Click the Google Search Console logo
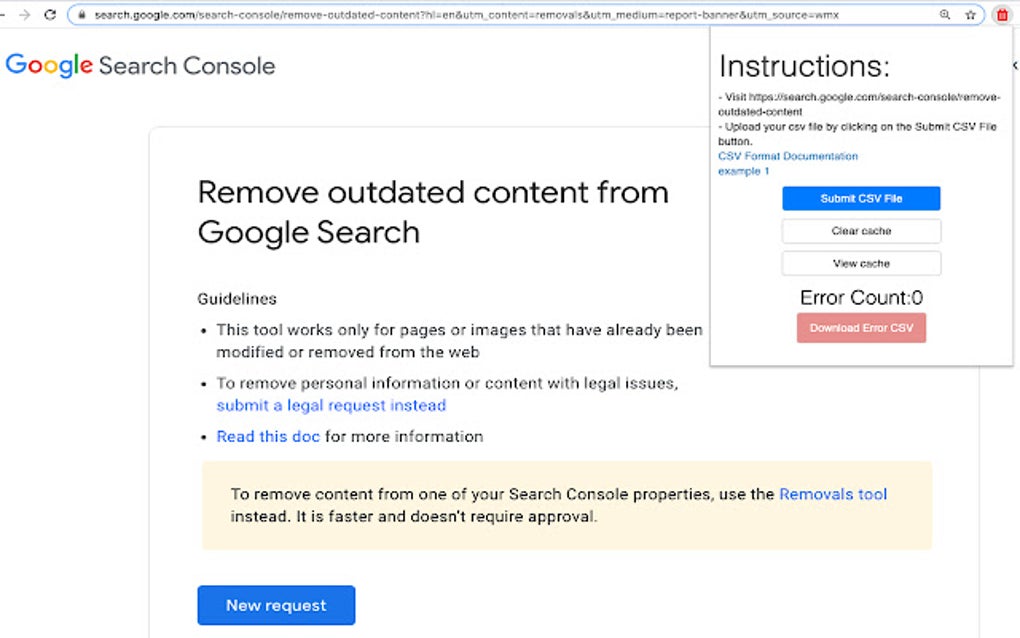1020x638 pixels. click(x=140, y=66)
